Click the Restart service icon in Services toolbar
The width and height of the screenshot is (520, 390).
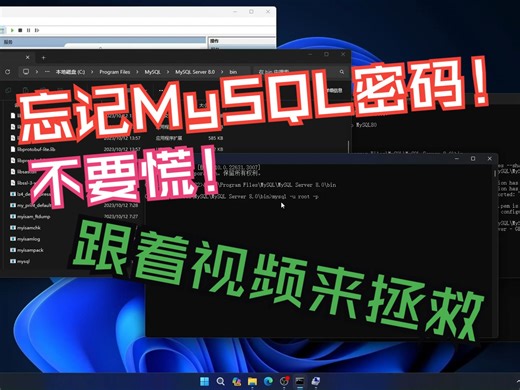coord(37,30)
